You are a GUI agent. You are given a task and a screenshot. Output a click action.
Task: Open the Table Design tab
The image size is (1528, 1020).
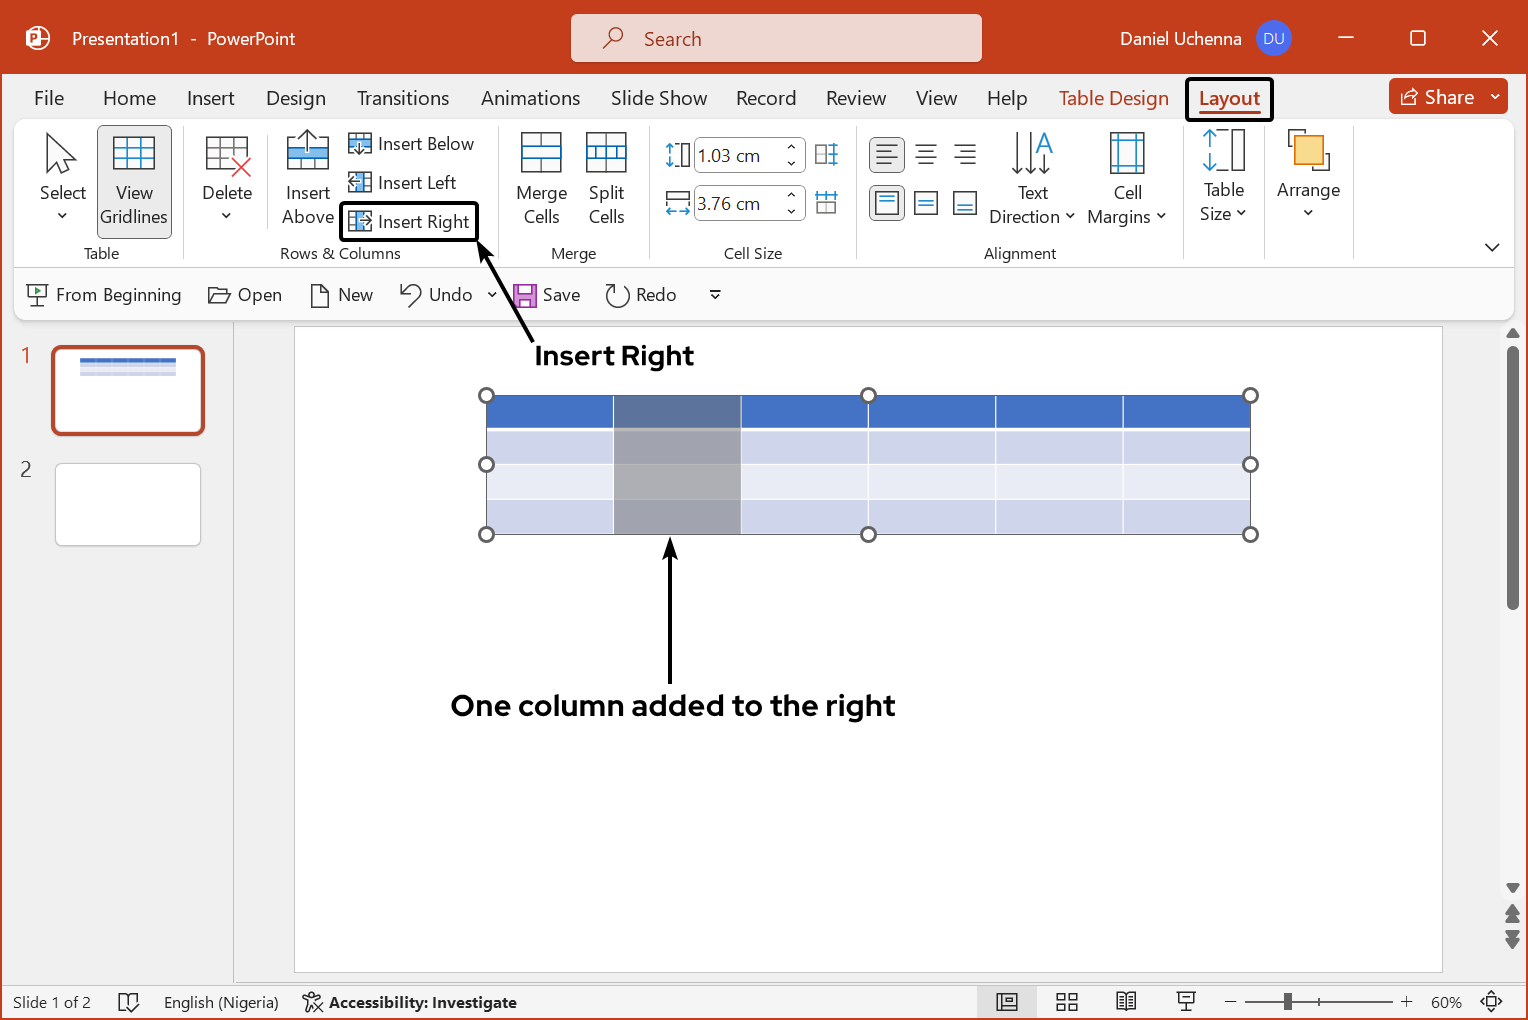(1113, 98)
